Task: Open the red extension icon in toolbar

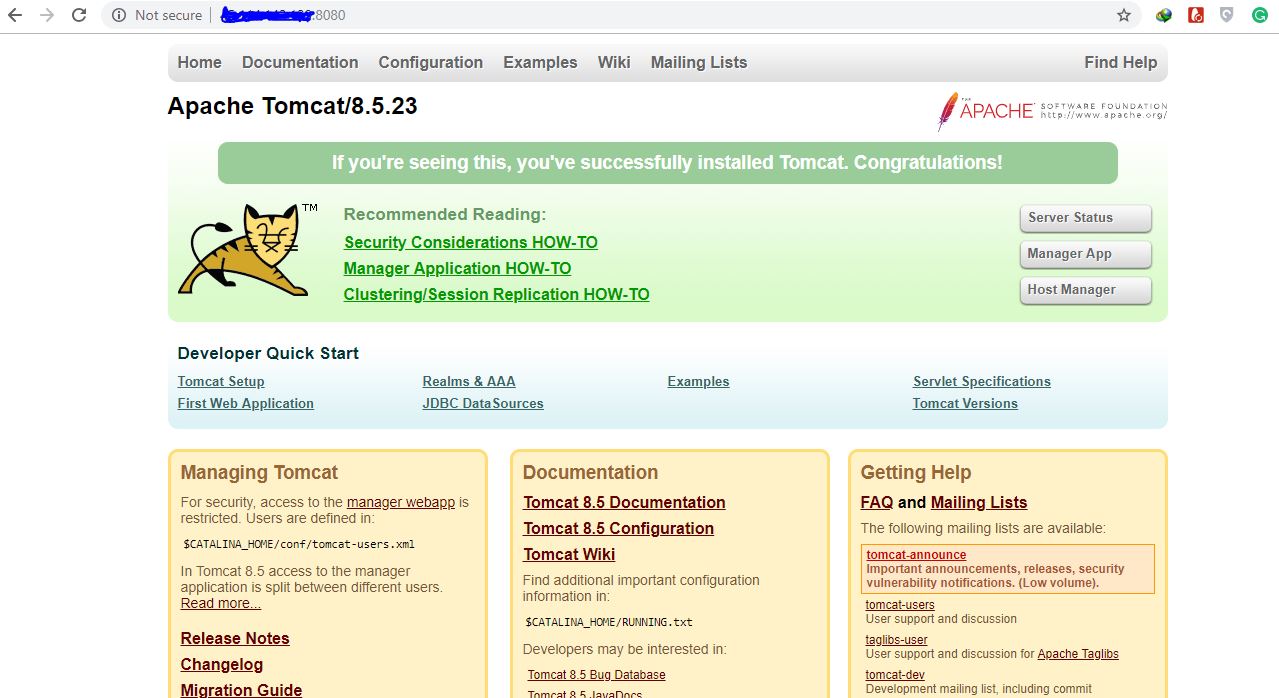Action: coord(1195,15)
